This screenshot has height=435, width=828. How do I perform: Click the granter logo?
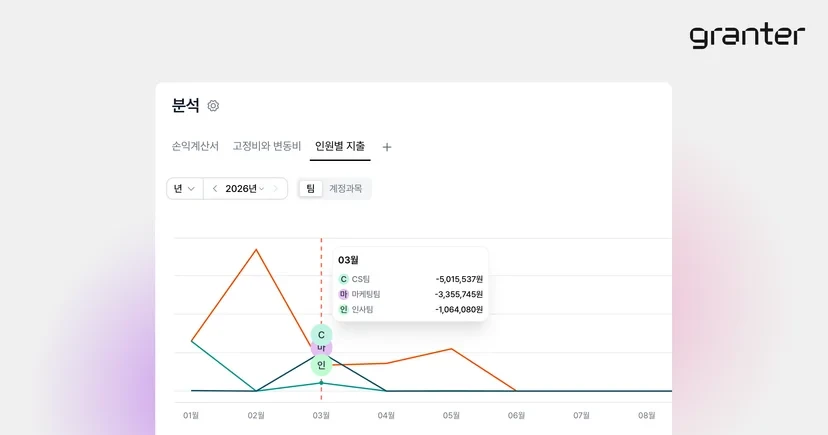[747, 36]
